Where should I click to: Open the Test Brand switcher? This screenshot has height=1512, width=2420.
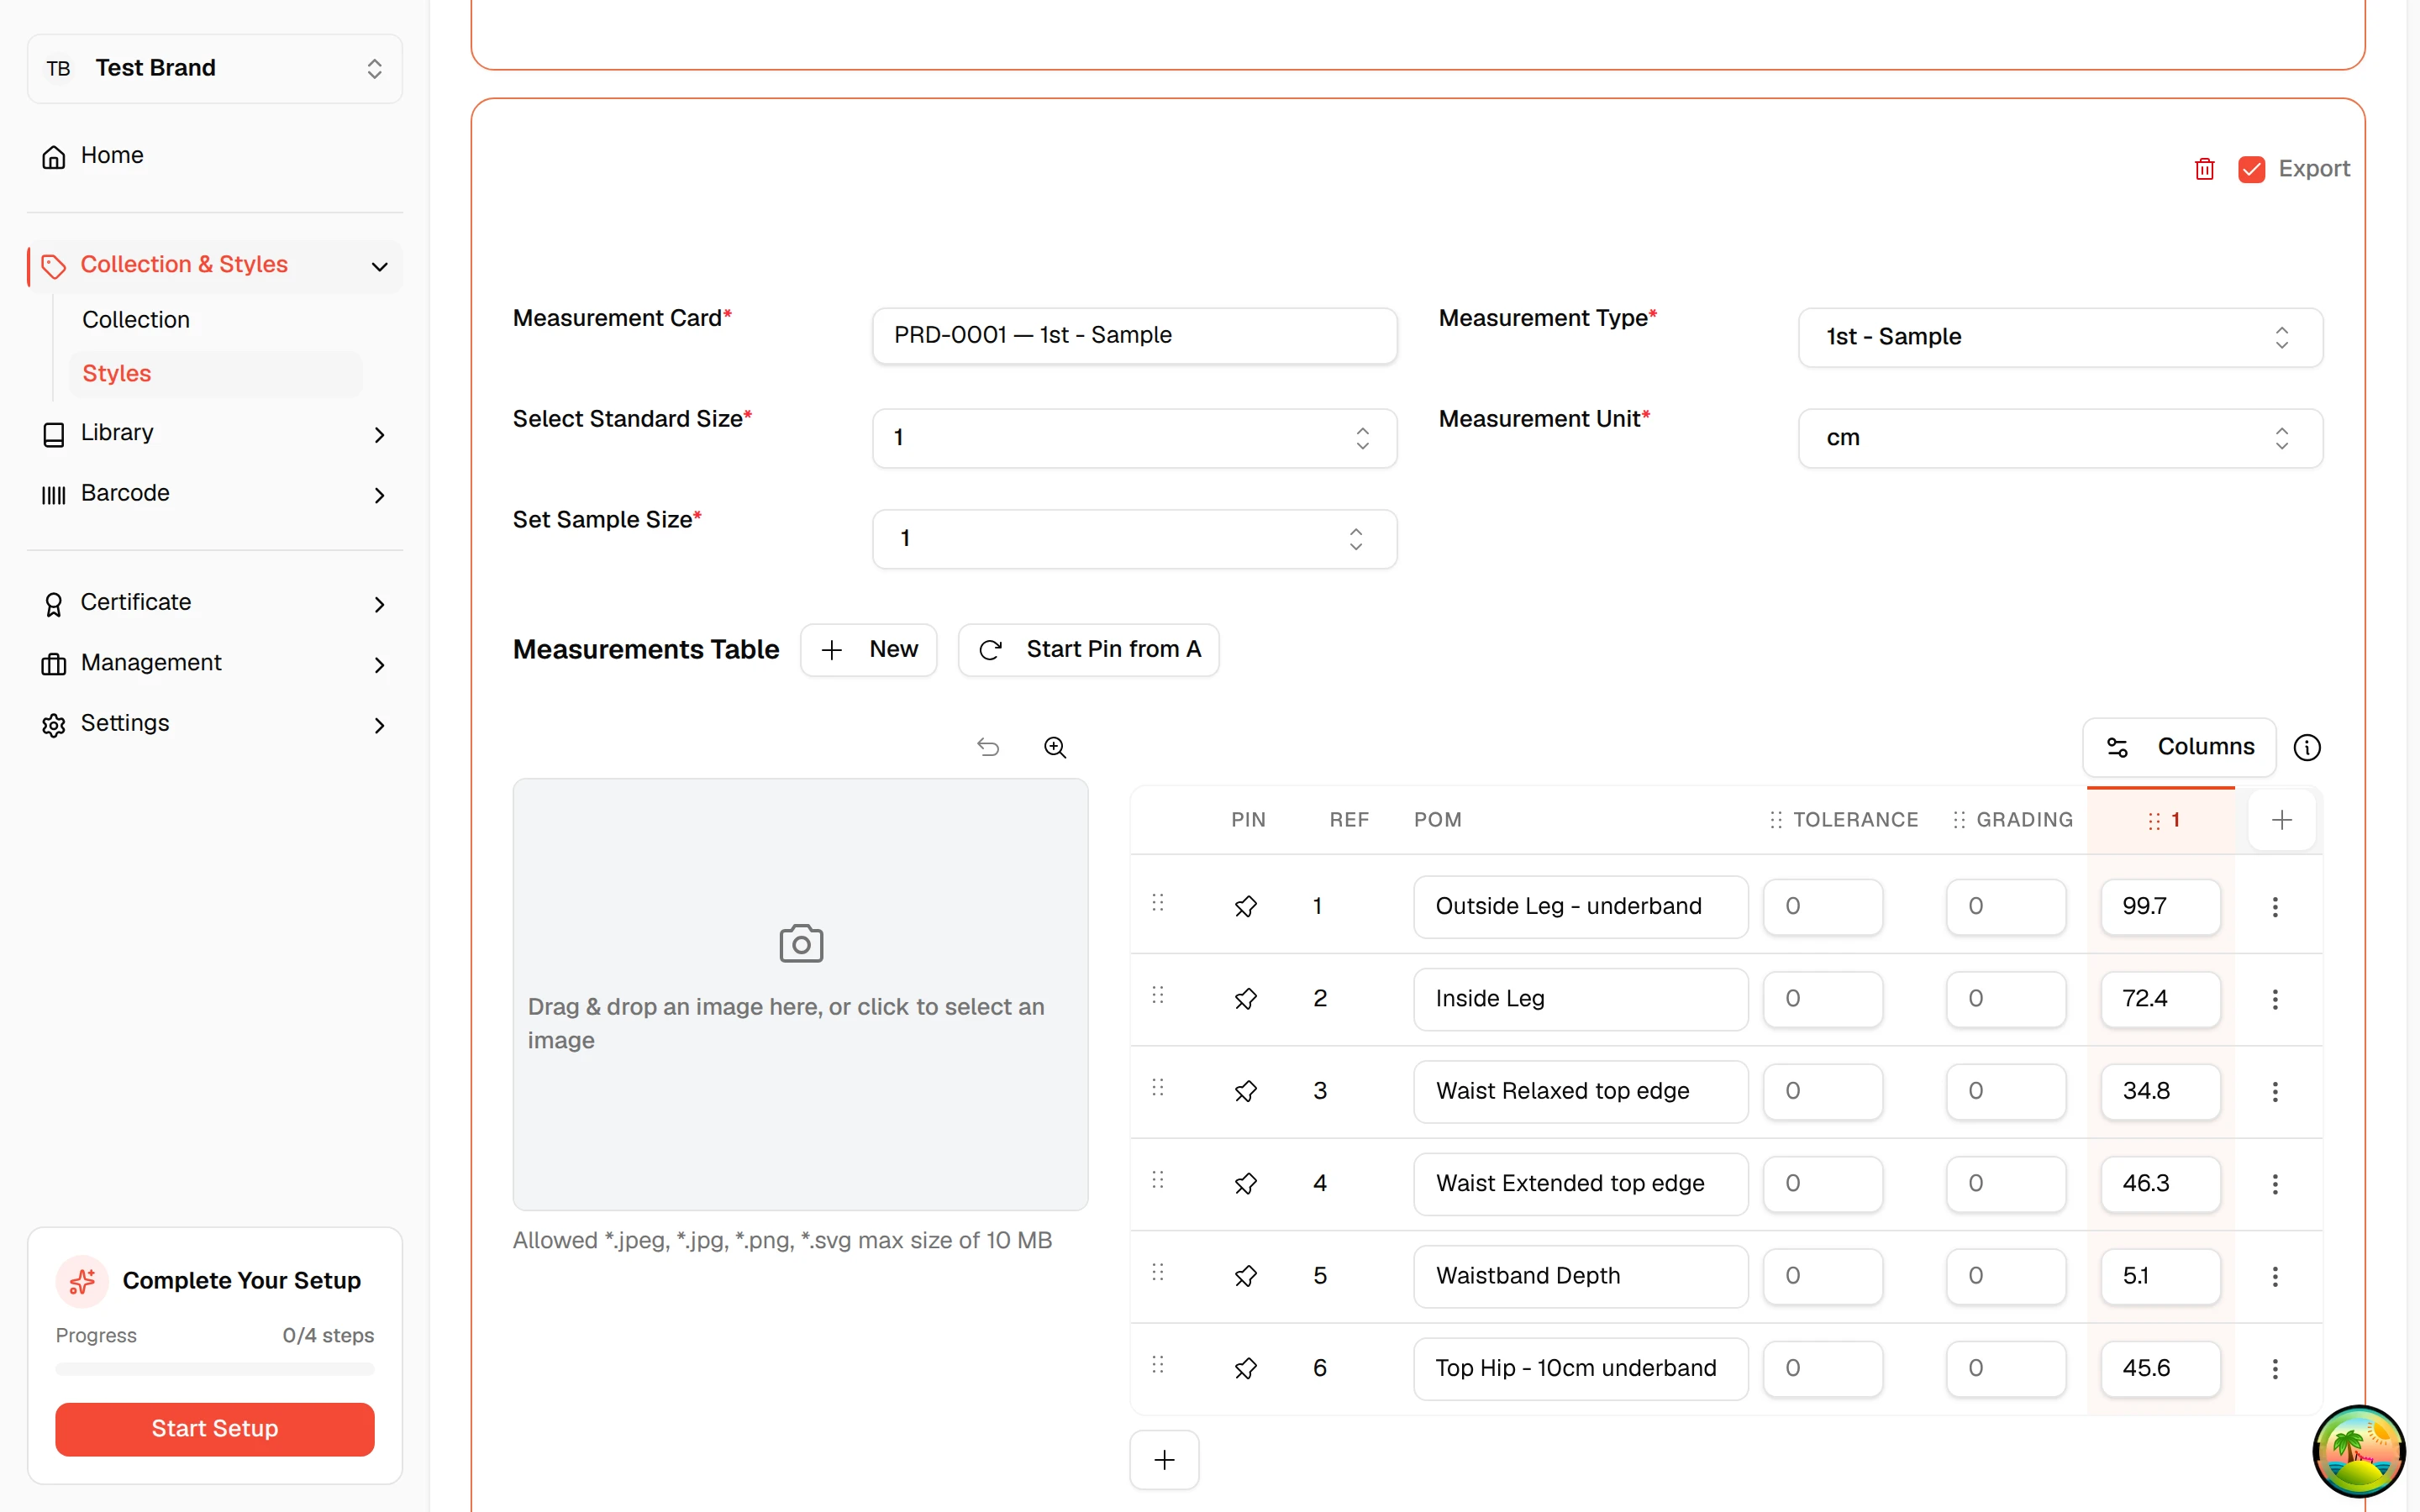pos(215,68)
